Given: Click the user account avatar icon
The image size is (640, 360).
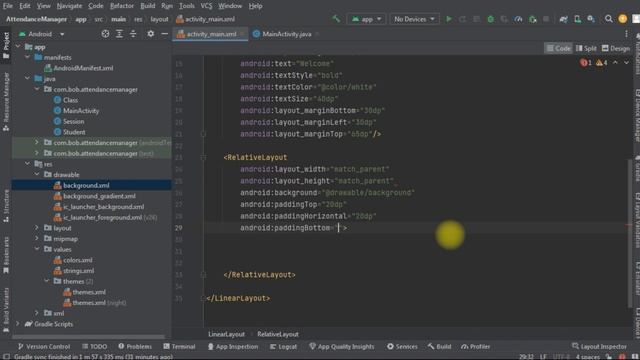Looking at the screenshot, I should (x=622, y=19).
